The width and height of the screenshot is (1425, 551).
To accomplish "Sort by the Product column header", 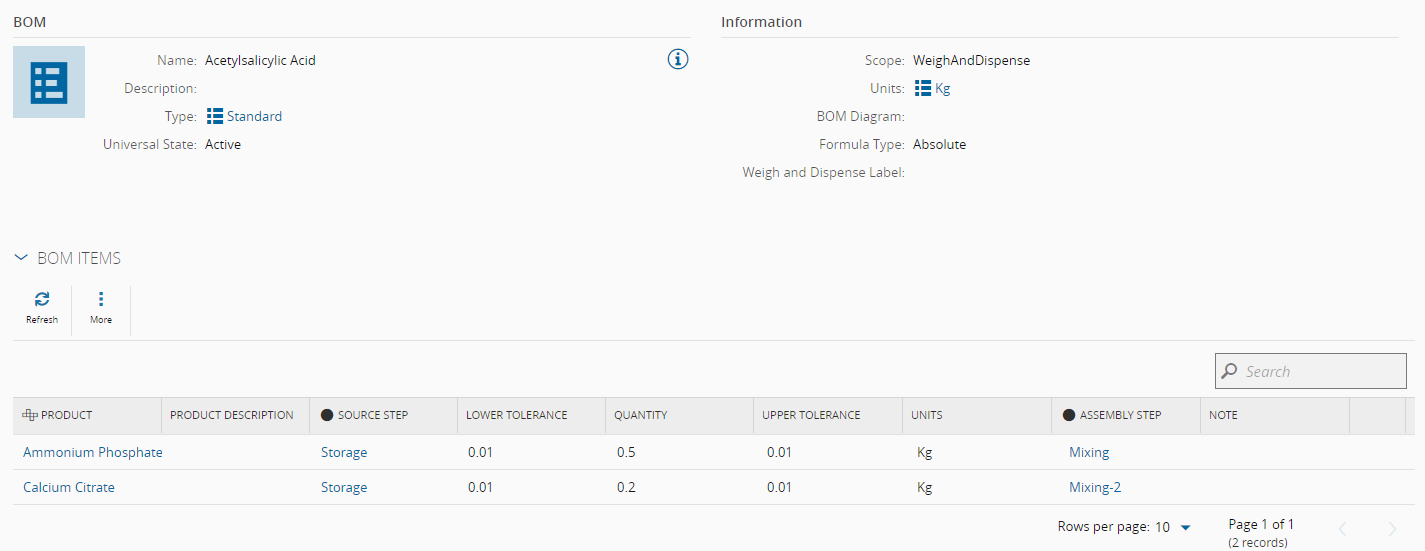I will [66, 415].
